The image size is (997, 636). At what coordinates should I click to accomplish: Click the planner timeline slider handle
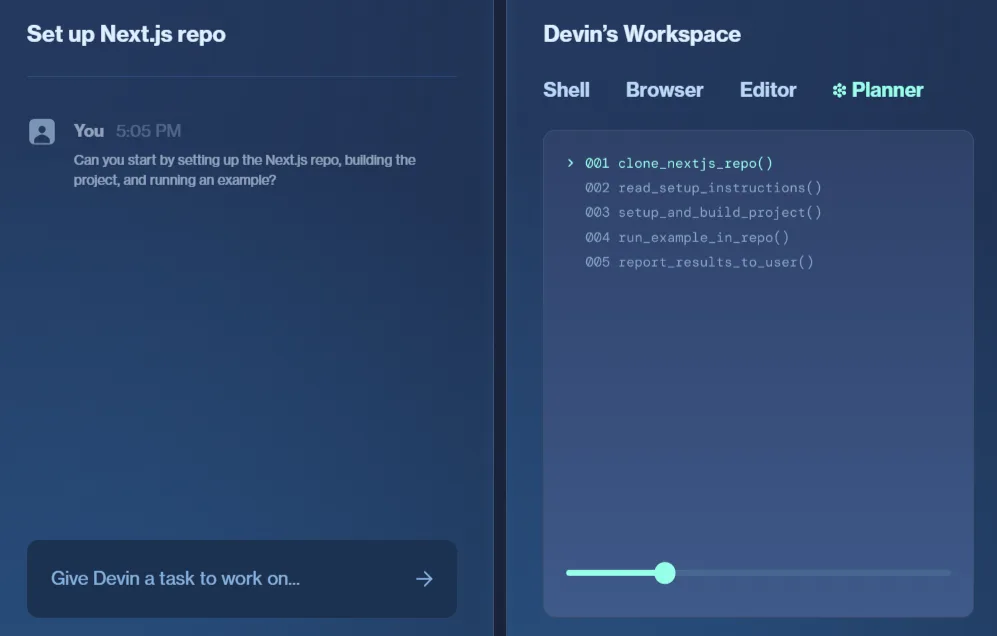pos(665,573)
